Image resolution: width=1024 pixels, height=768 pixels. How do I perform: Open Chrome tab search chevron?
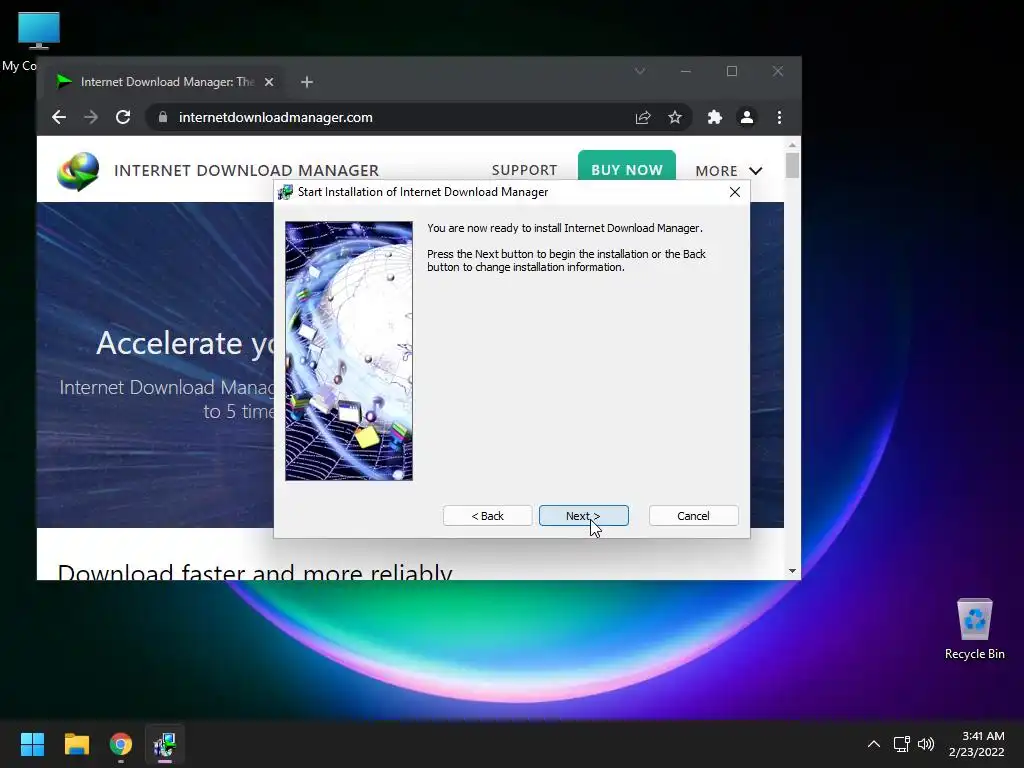[x=640, y=71]
